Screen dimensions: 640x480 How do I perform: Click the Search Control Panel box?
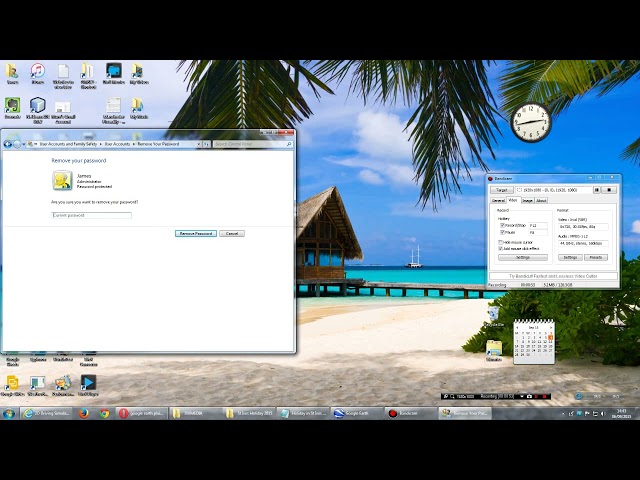point(253,144)
